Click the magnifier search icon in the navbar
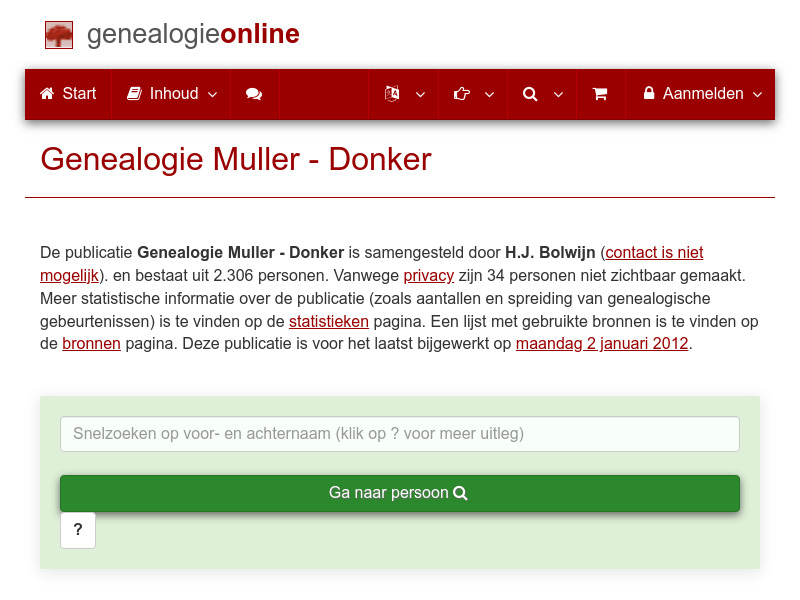Image resolution: width=800 pixels, height=600 pixels. pos(530,93)
